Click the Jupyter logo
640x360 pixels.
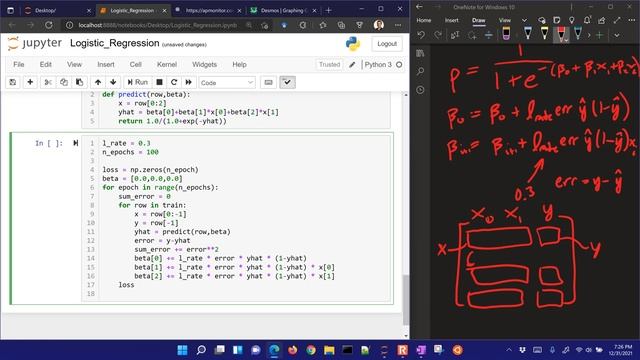(35, 43)
